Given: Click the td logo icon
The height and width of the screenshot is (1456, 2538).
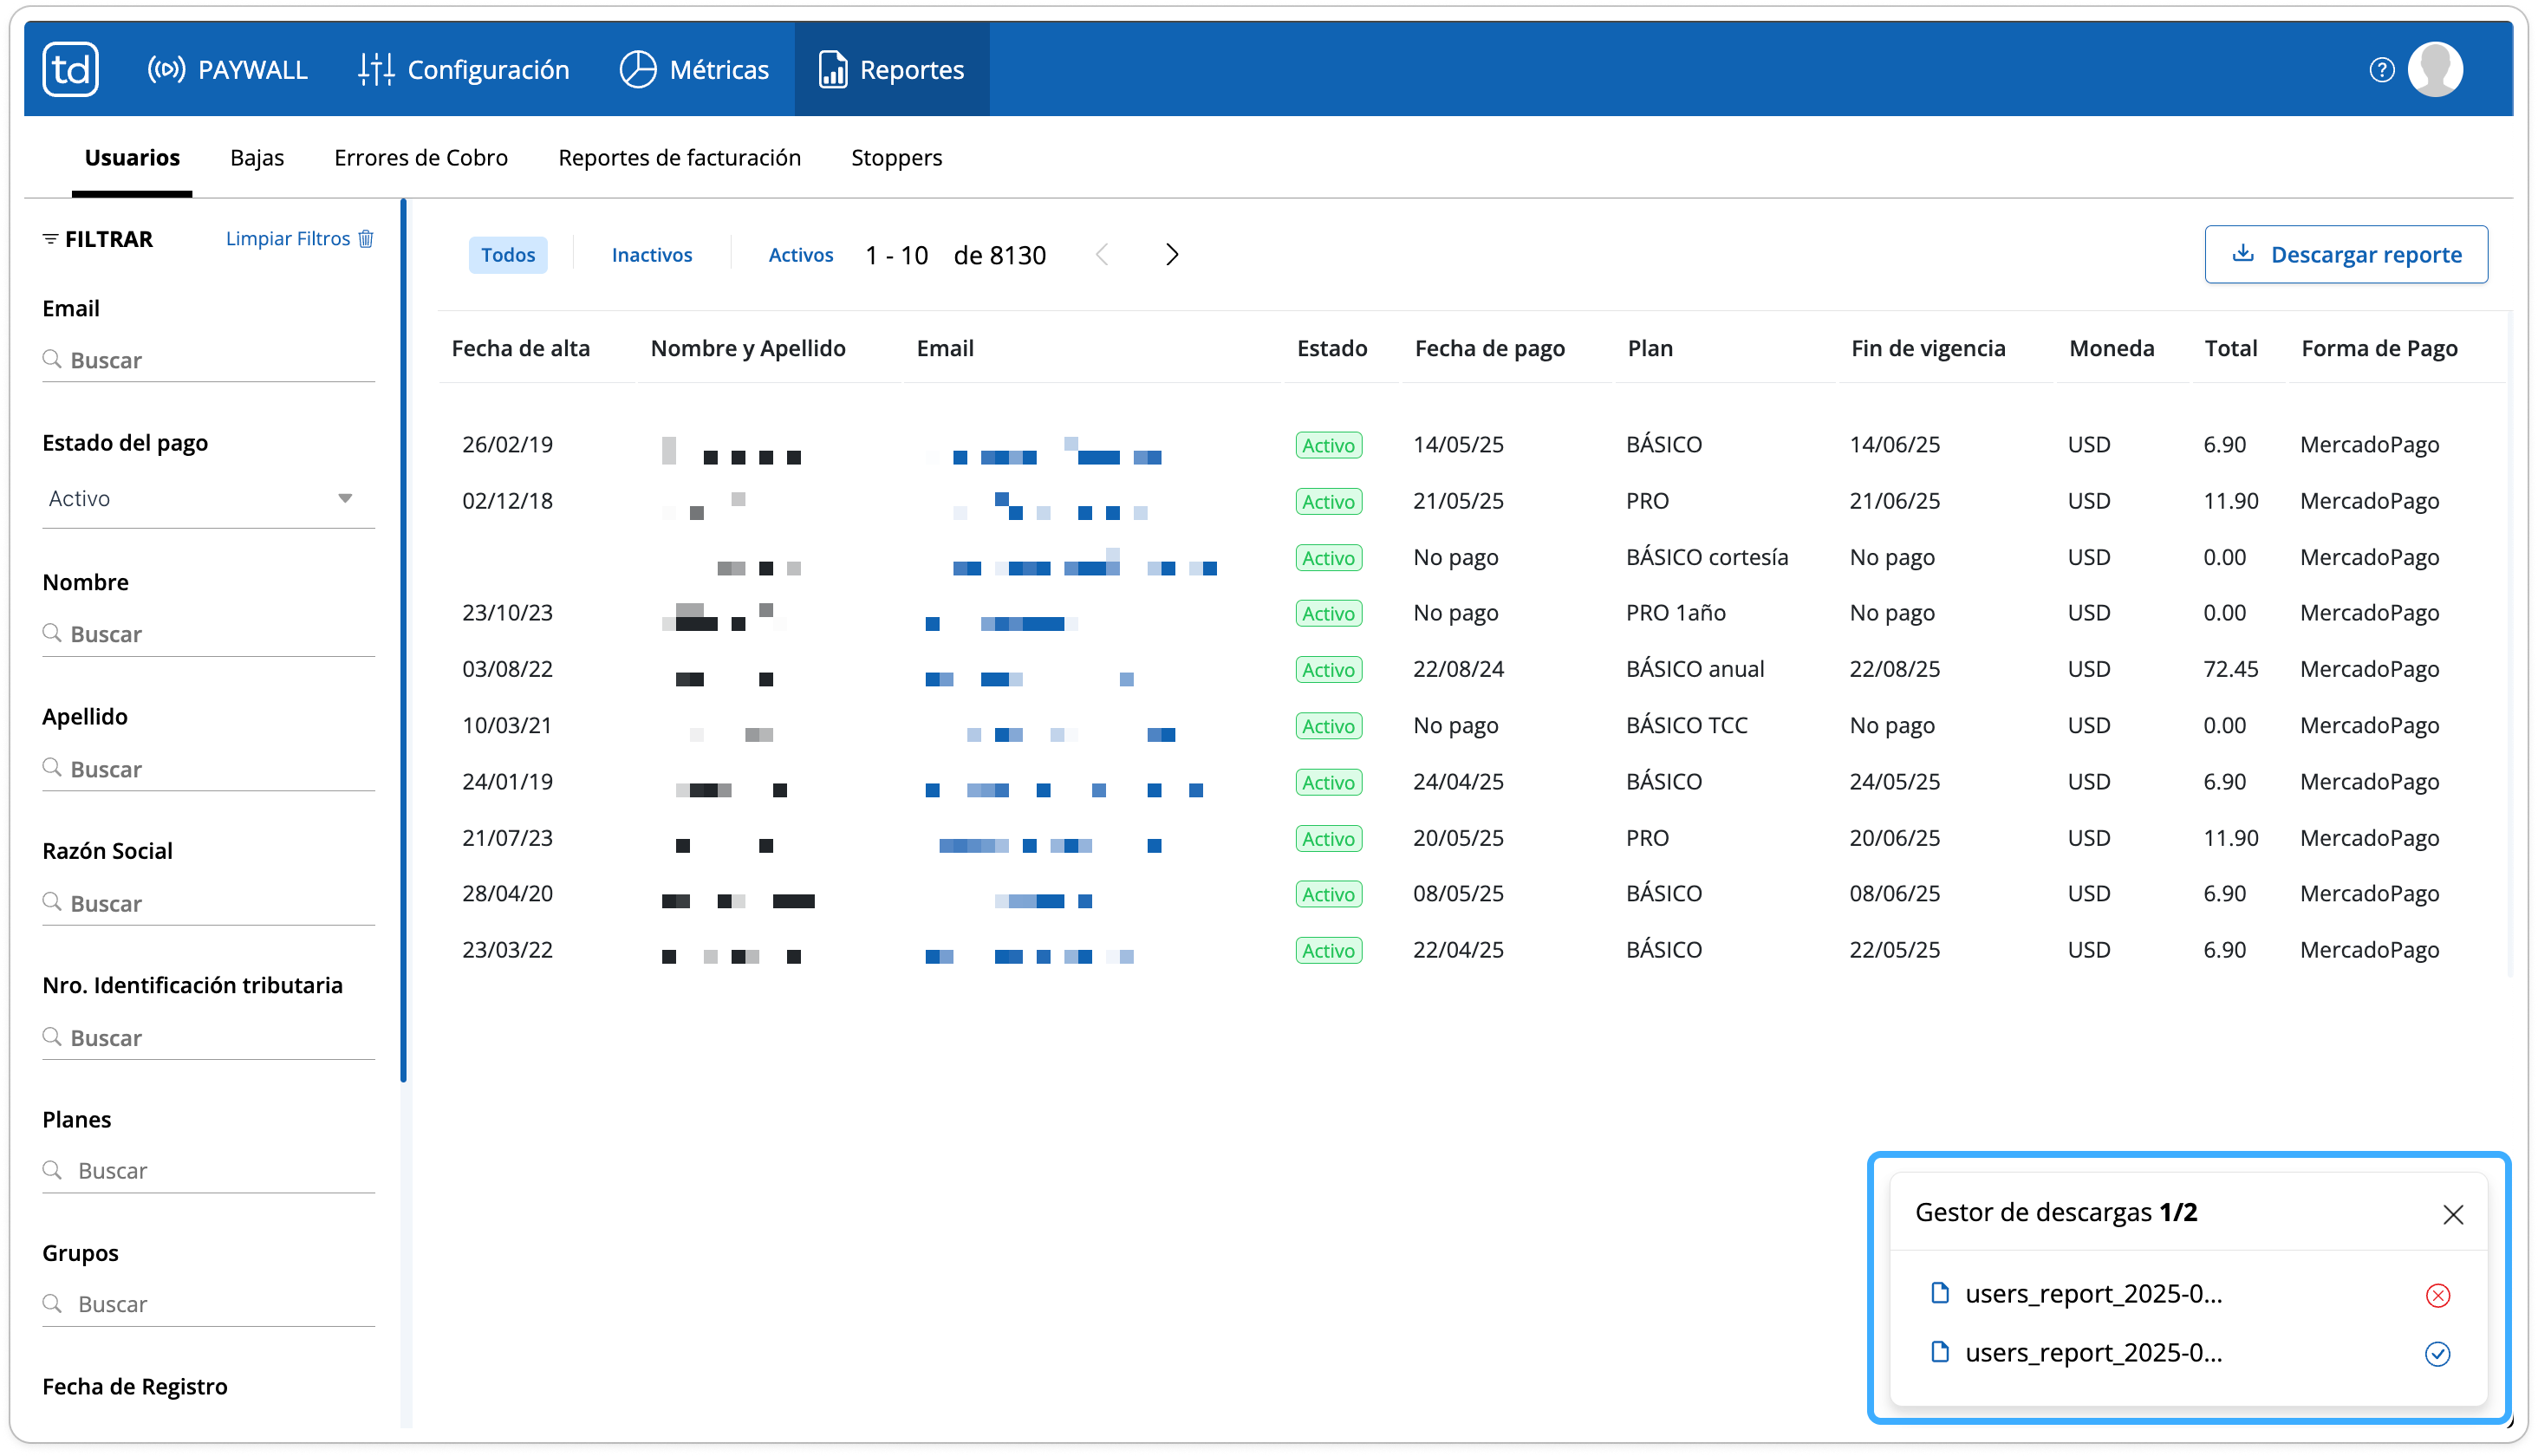Looking at the screenshot, I should tap(70, 69).
